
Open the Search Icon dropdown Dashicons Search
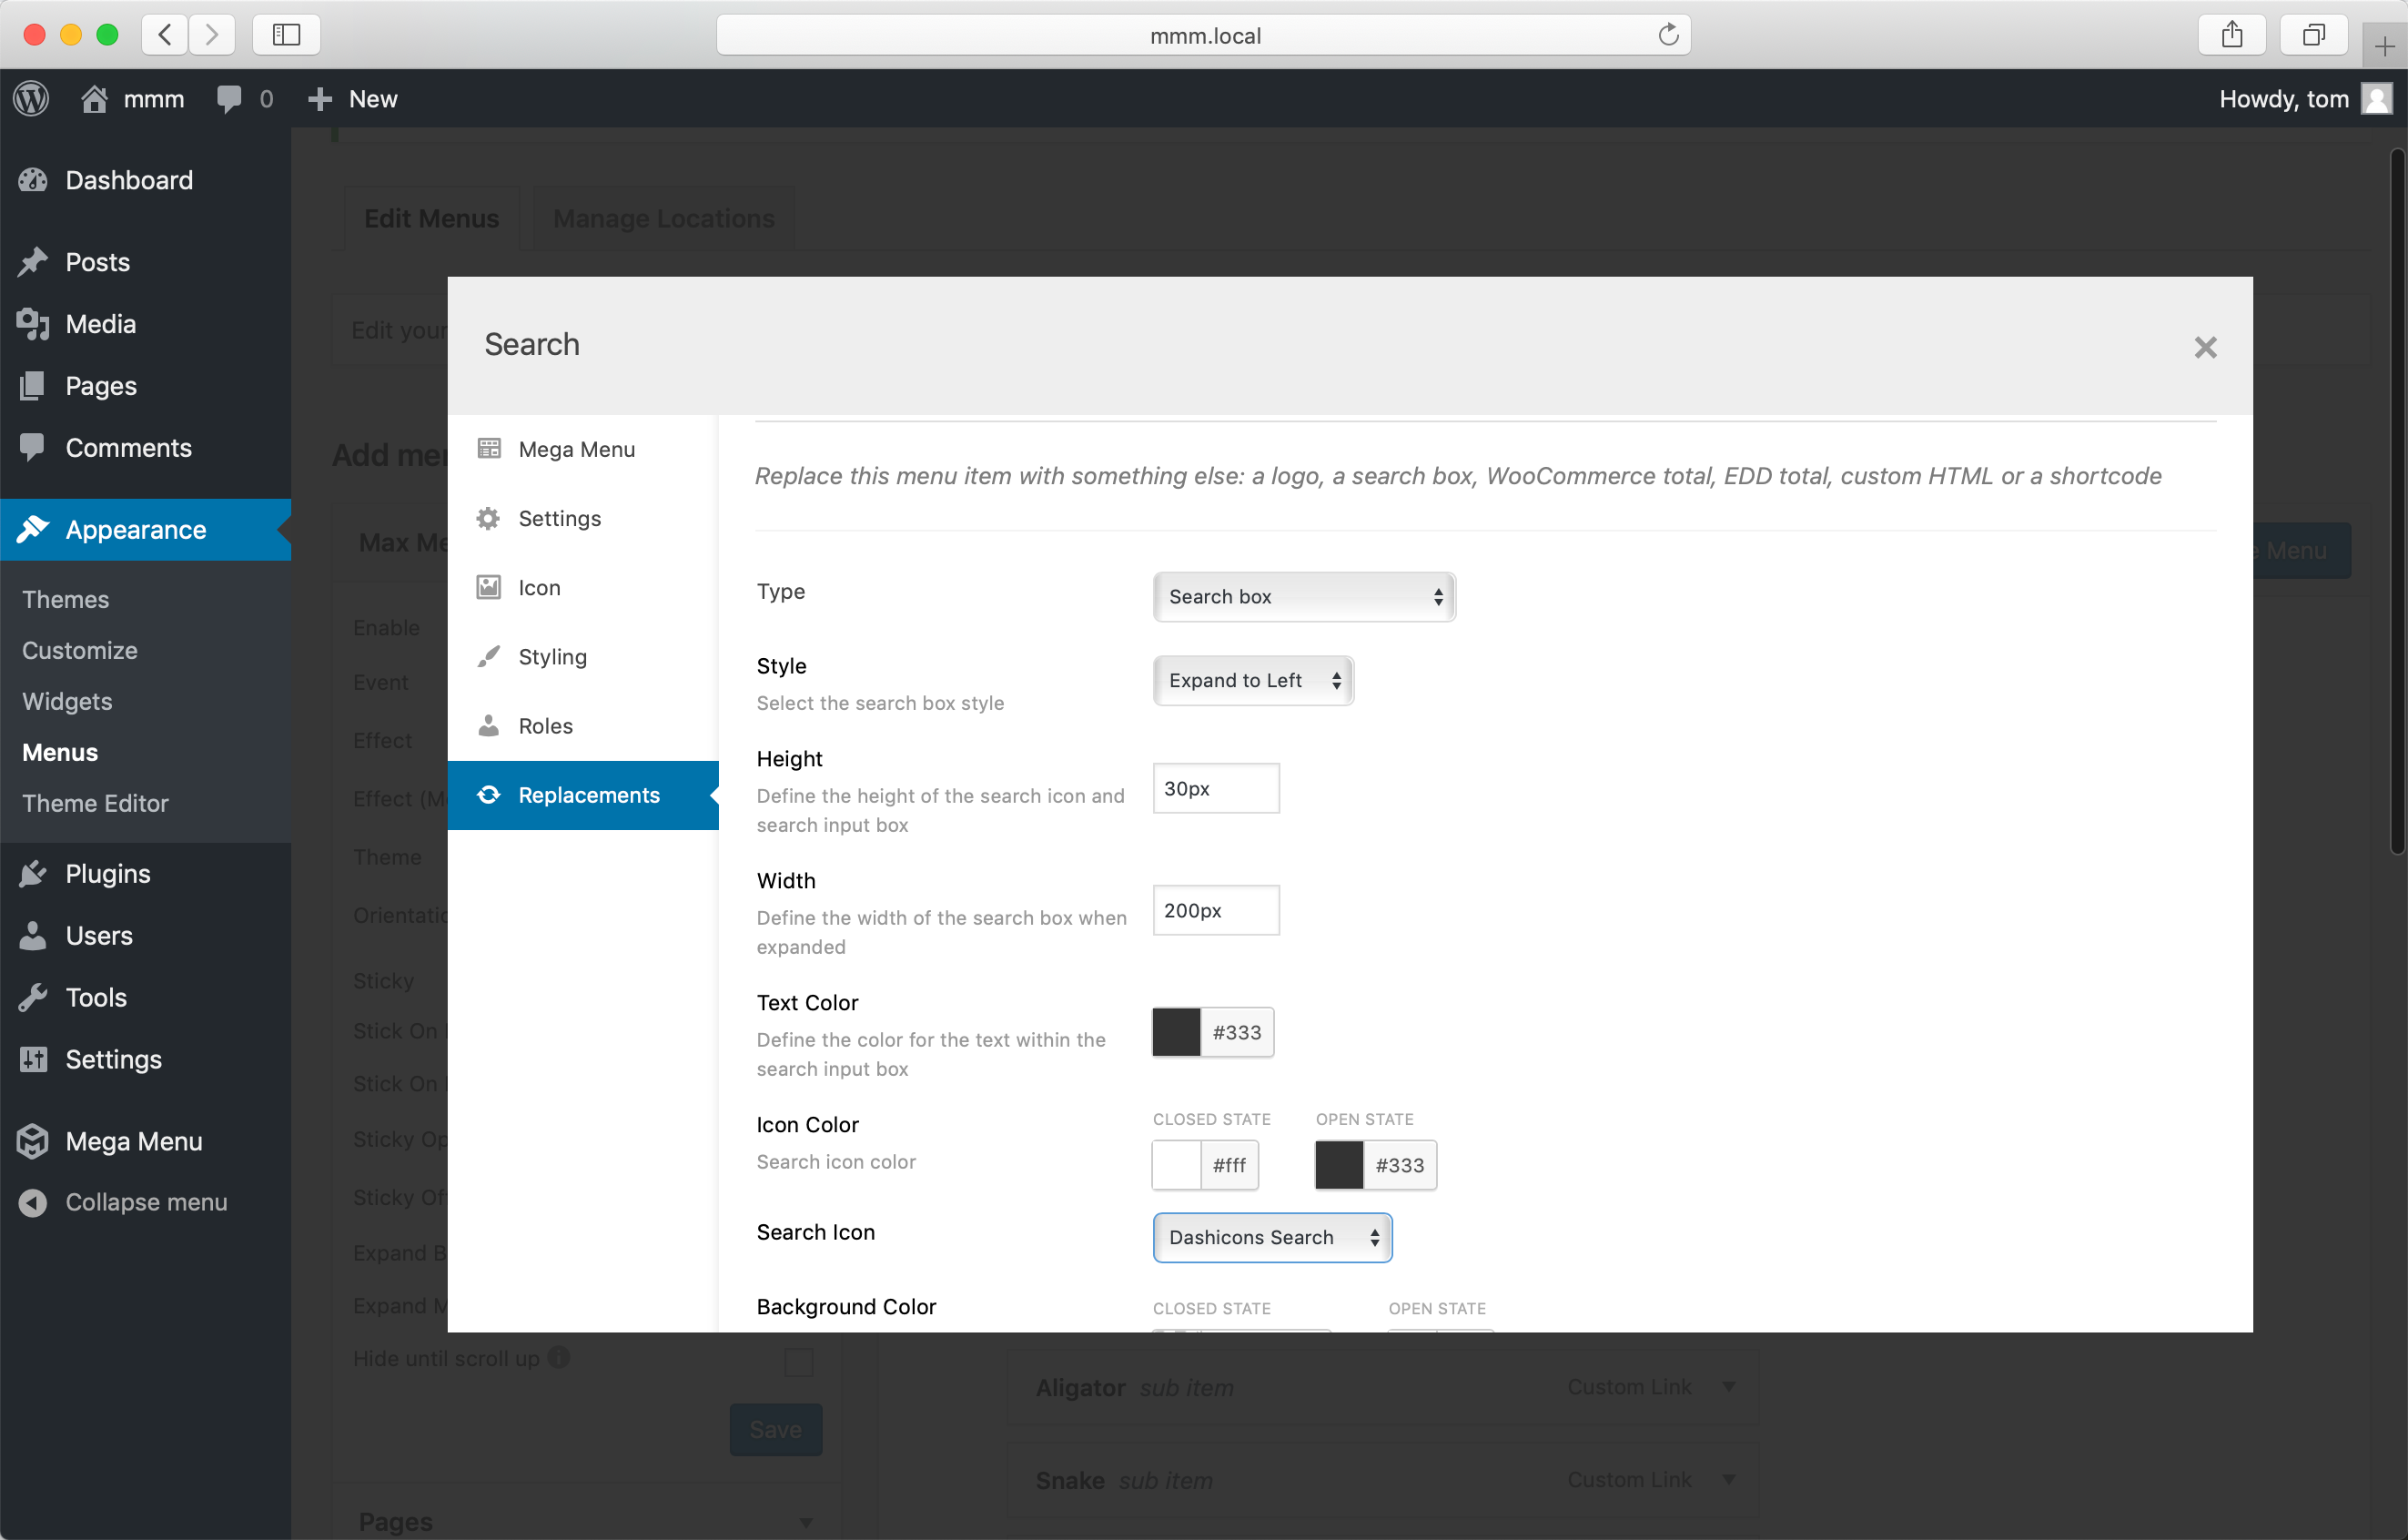pos(1271,1238)
